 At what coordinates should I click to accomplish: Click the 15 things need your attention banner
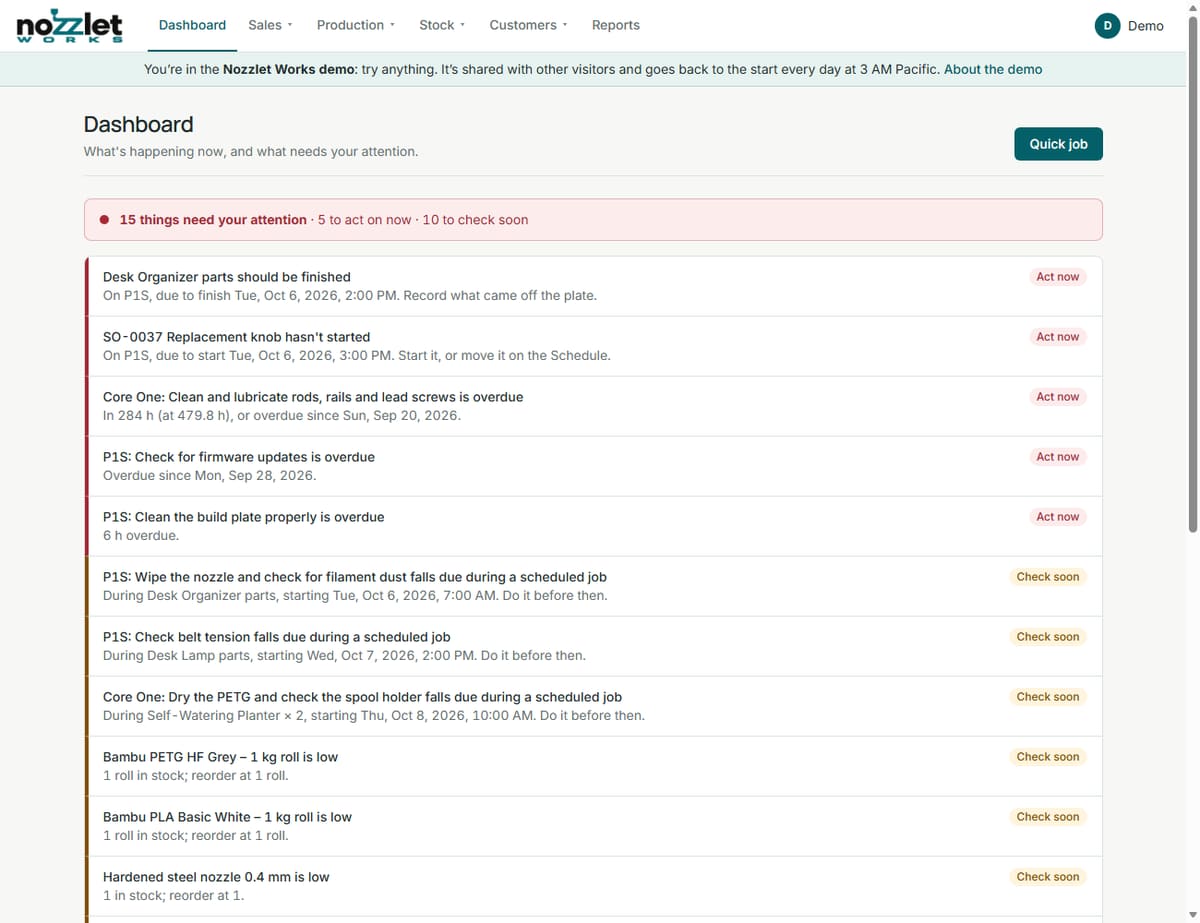(x=593, y=220)
